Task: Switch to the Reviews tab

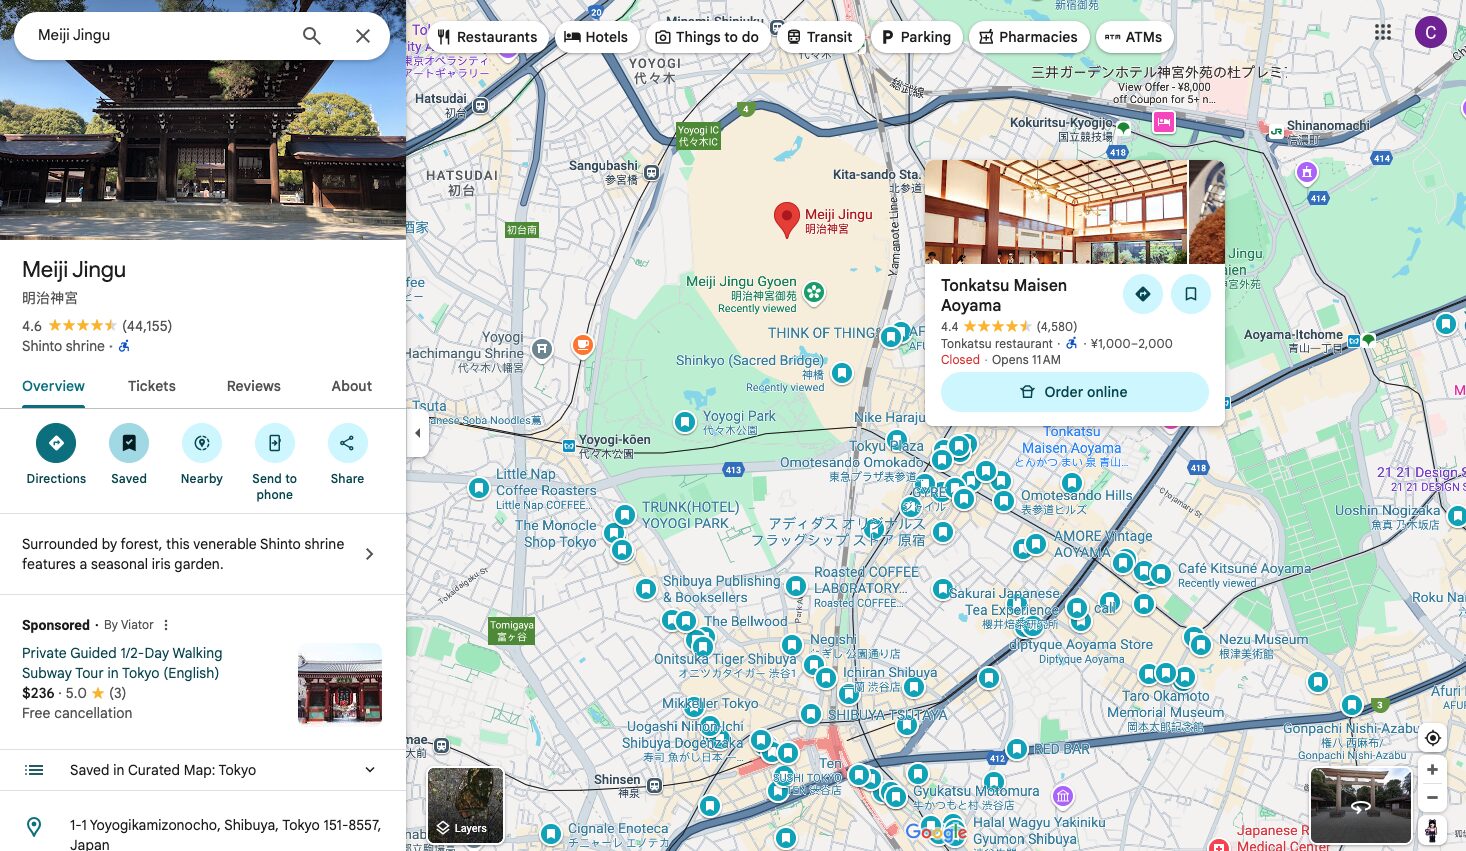Action: pos(254,386)
